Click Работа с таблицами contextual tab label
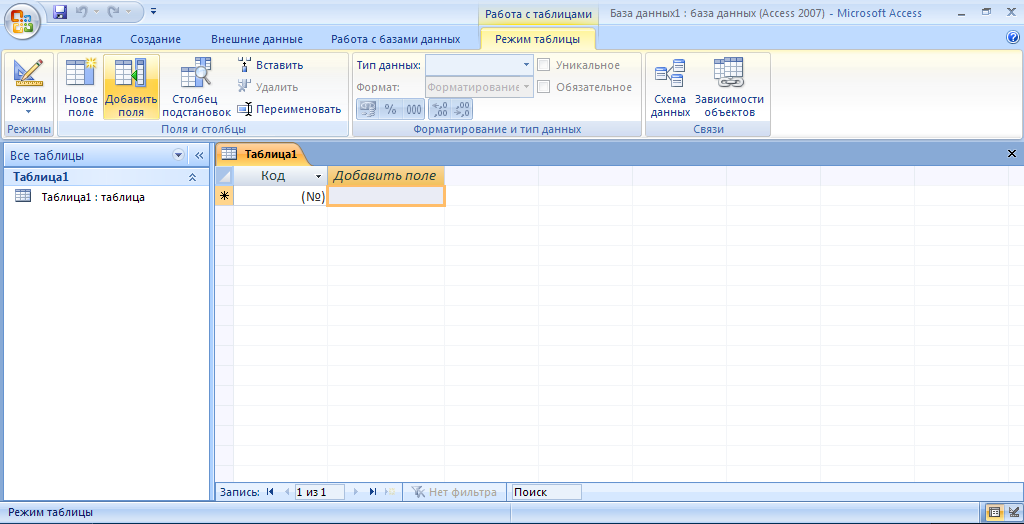The width and height of the screenshot is (1024, 524). click(x=538, y=14)
